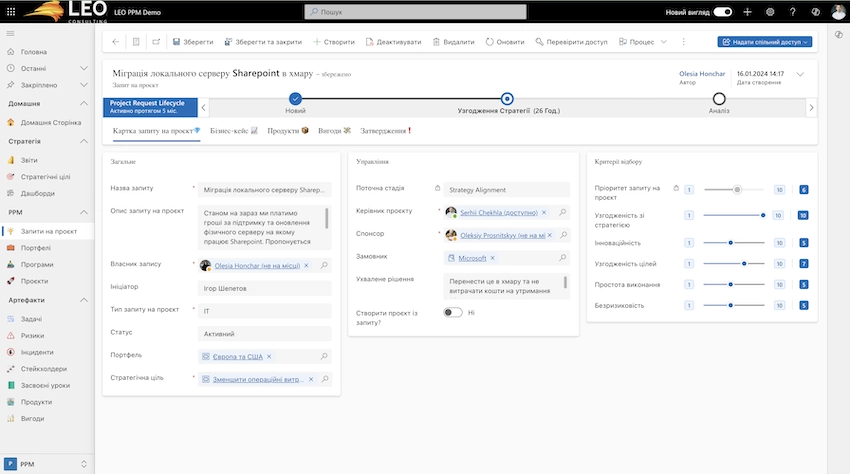Click Оновити refresh button
850x474 pixels.
pyautogui.click(x=504, y=42)
